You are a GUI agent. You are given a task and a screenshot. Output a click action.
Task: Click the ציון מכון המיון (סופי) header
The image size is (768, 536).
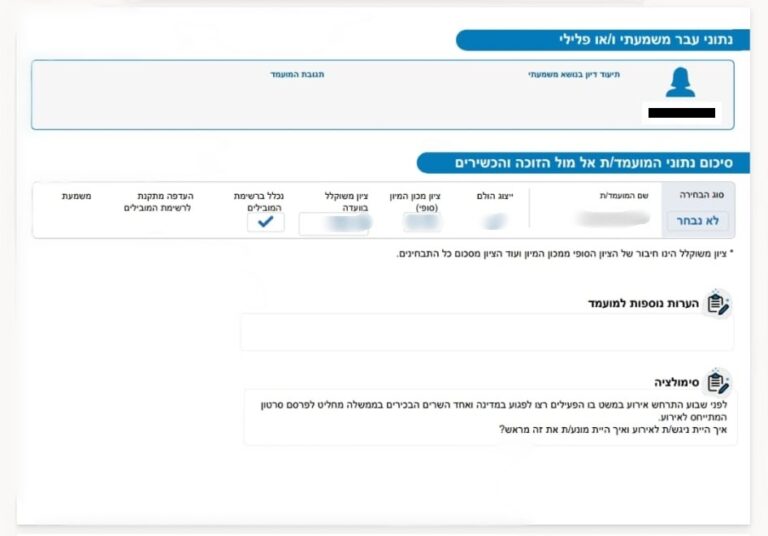click(415, 202)
